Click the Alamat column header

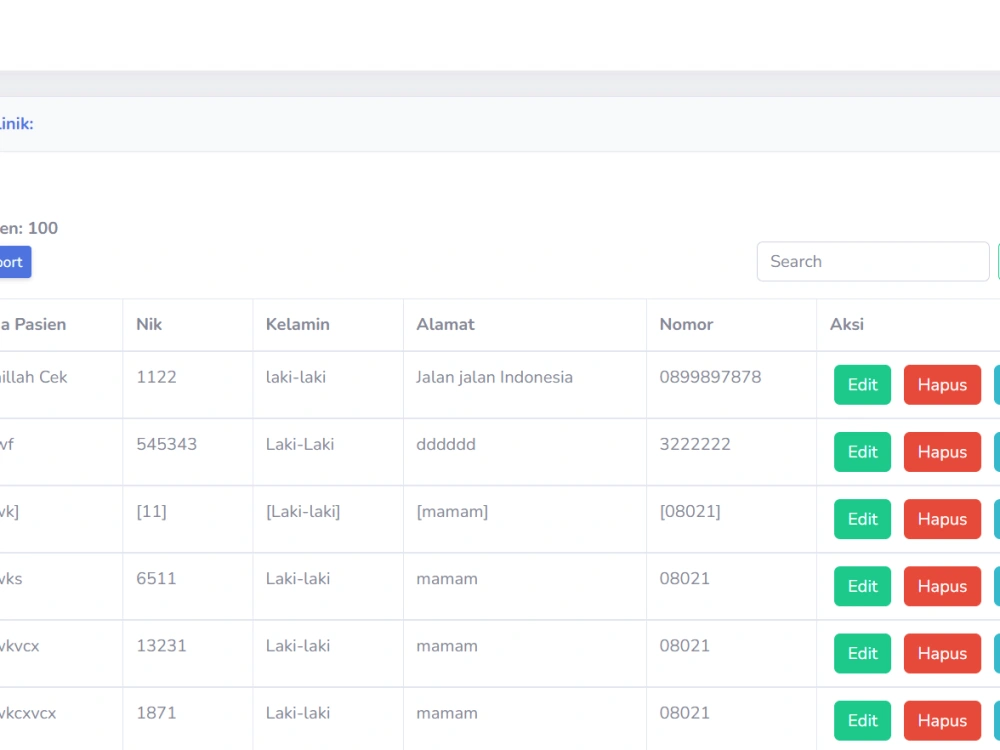pos(445,325)
